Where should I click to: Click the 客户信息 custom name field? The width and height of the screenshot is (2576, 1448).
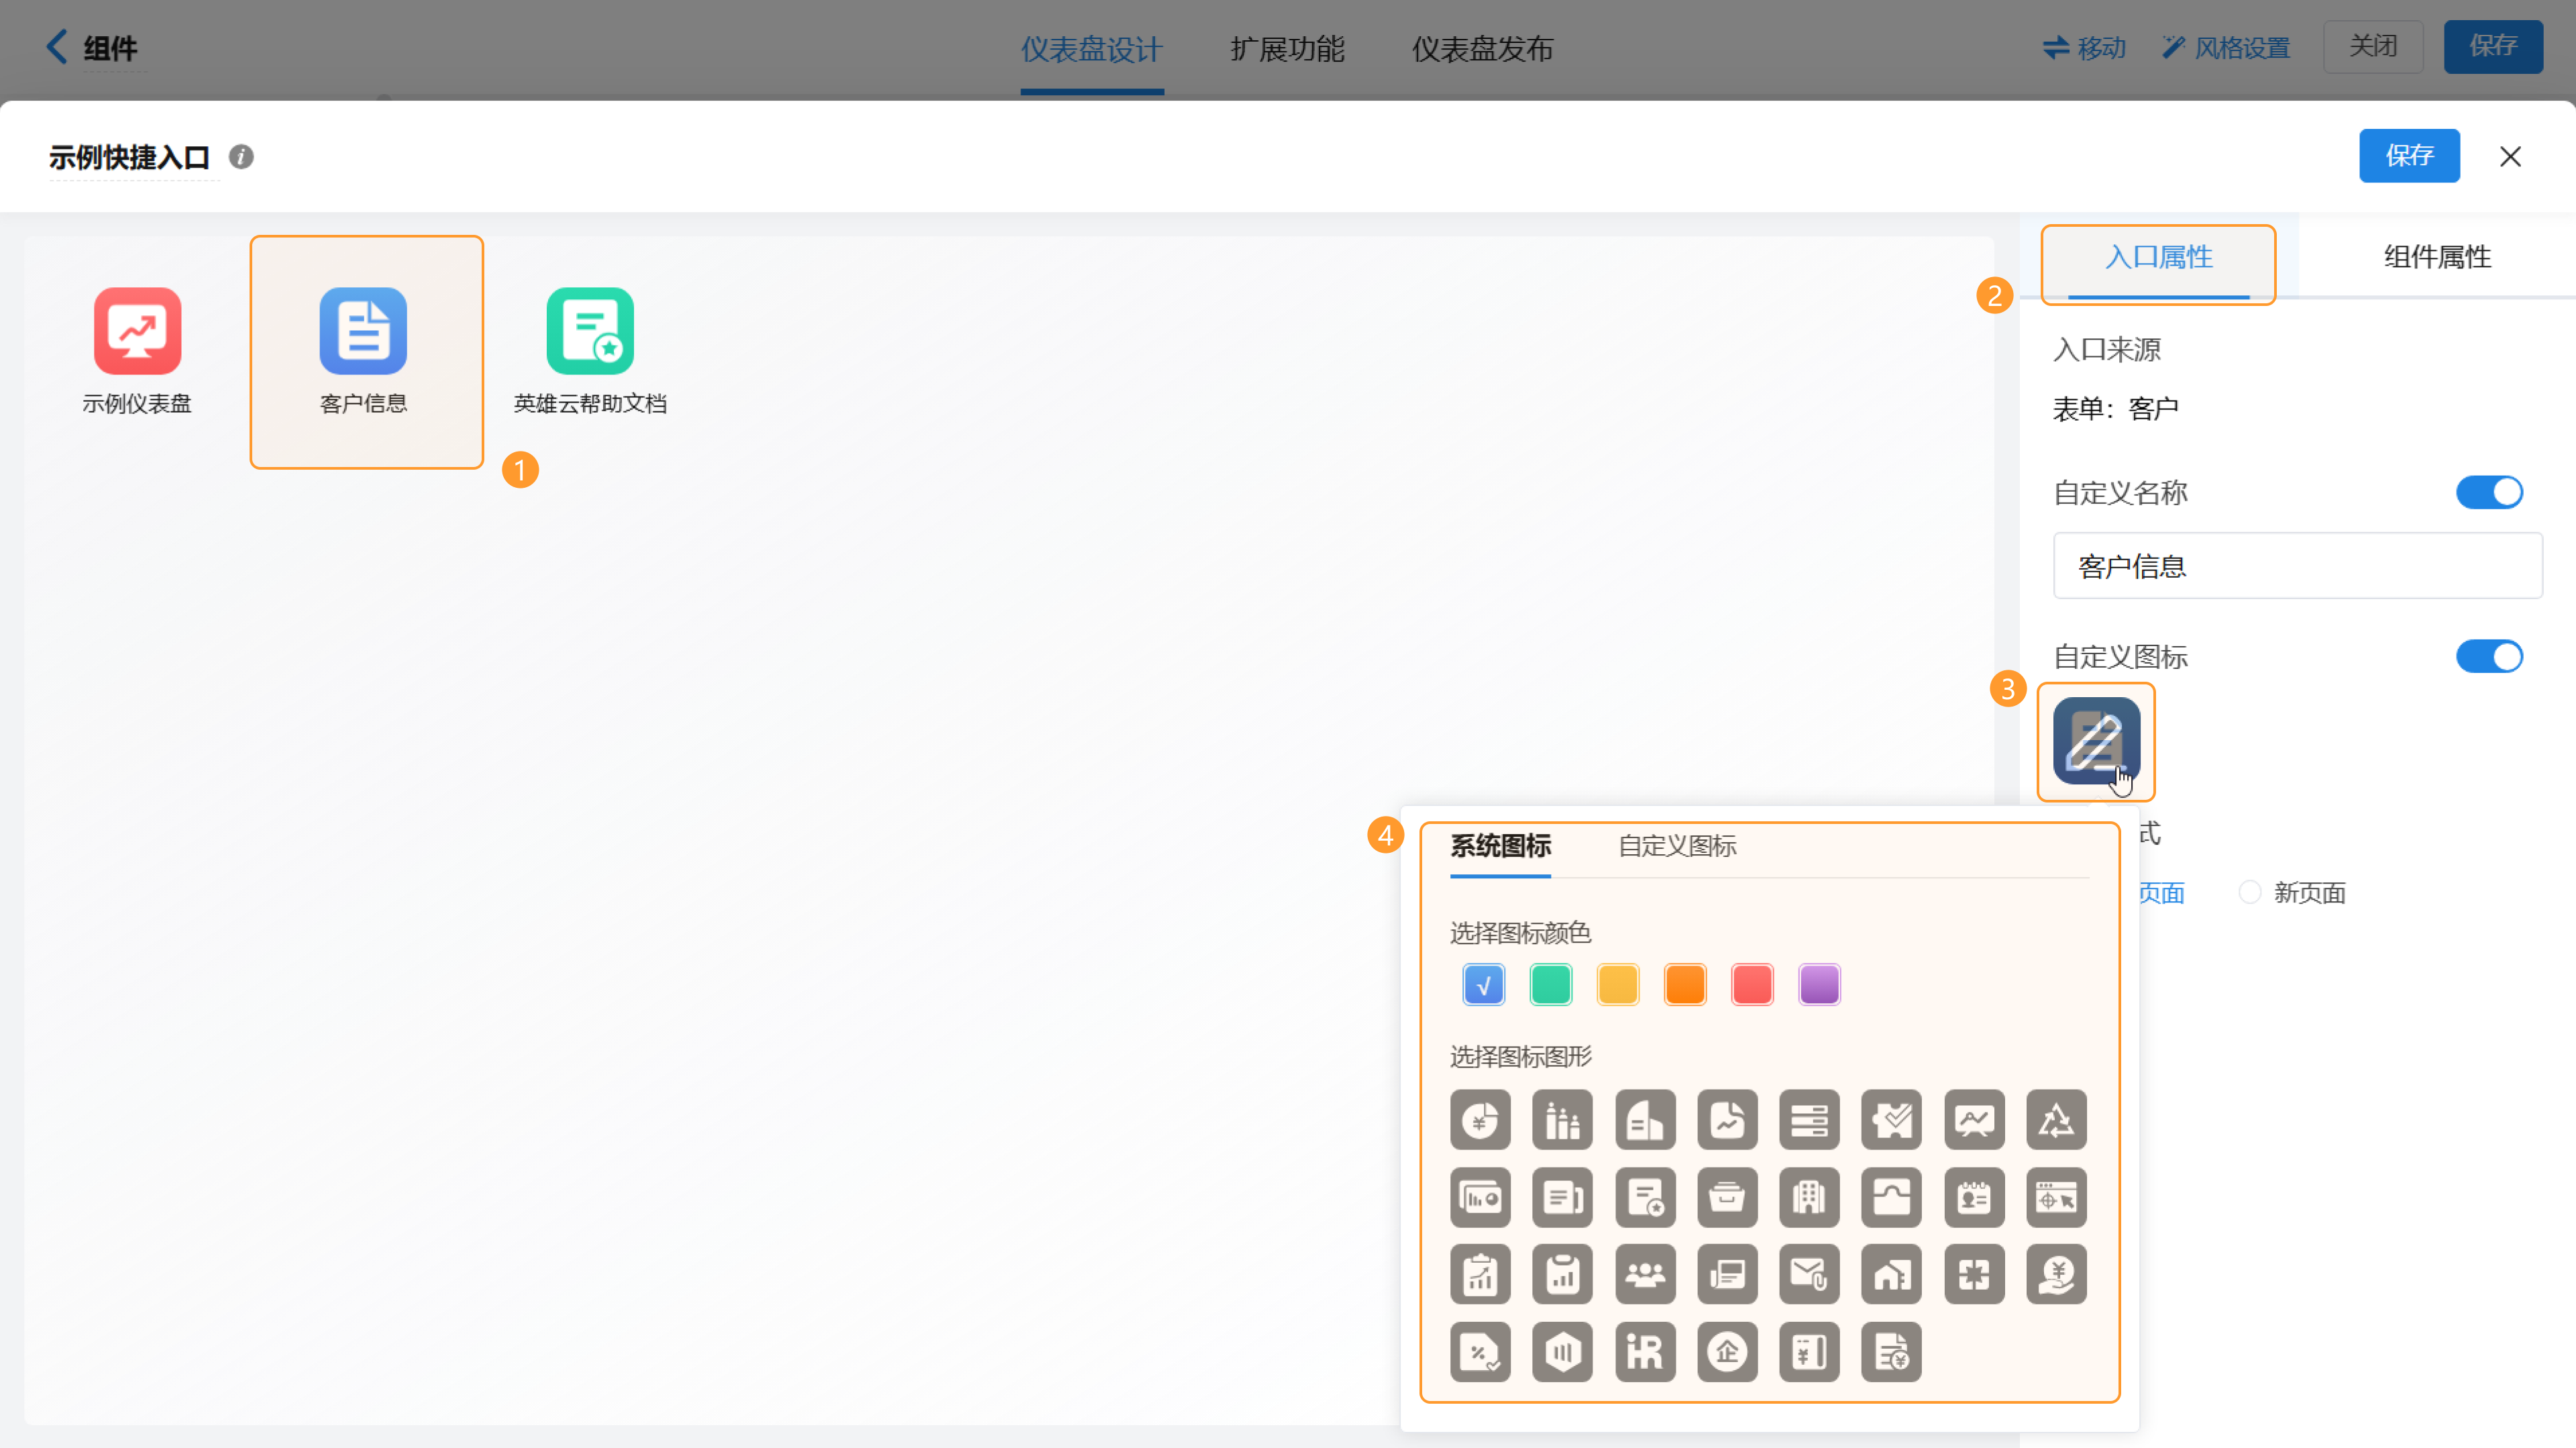[x=2297, y=566]
